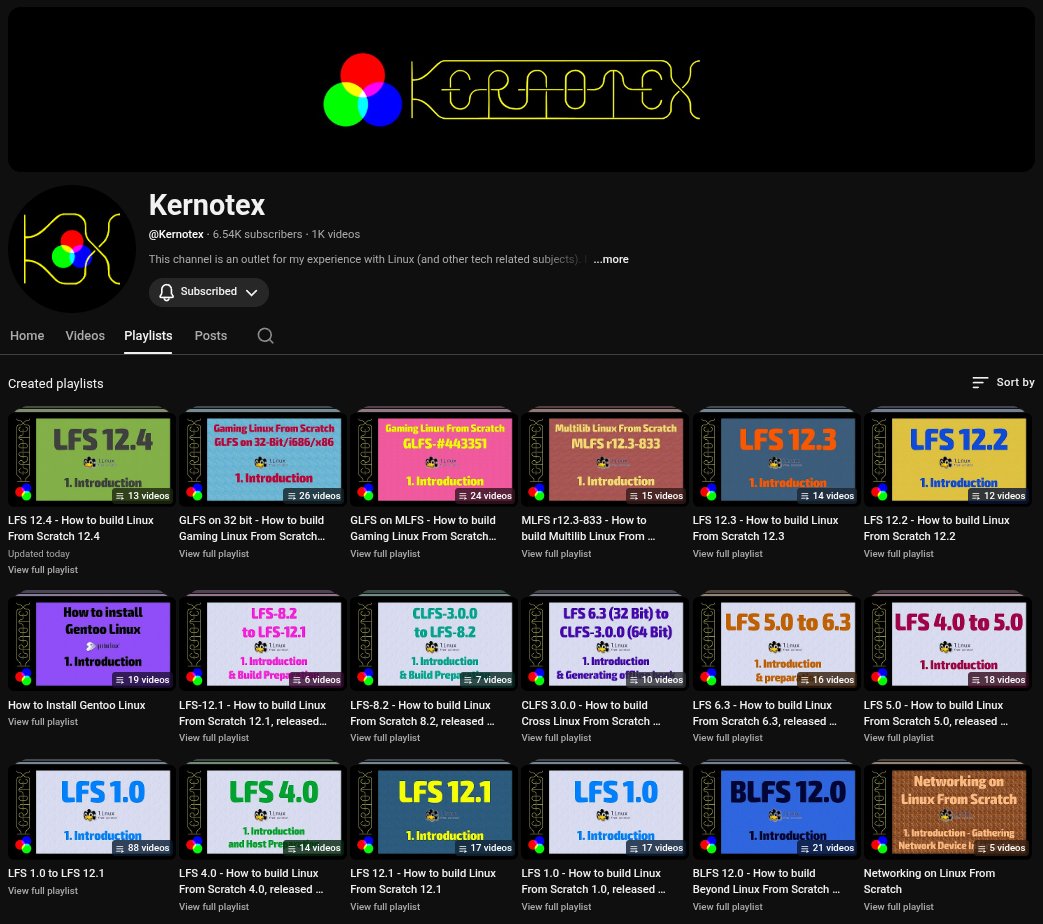Open the LFS 5.0 to 6.3 thumbnail
Screen dimensions: 1043x924
point(776,643)
